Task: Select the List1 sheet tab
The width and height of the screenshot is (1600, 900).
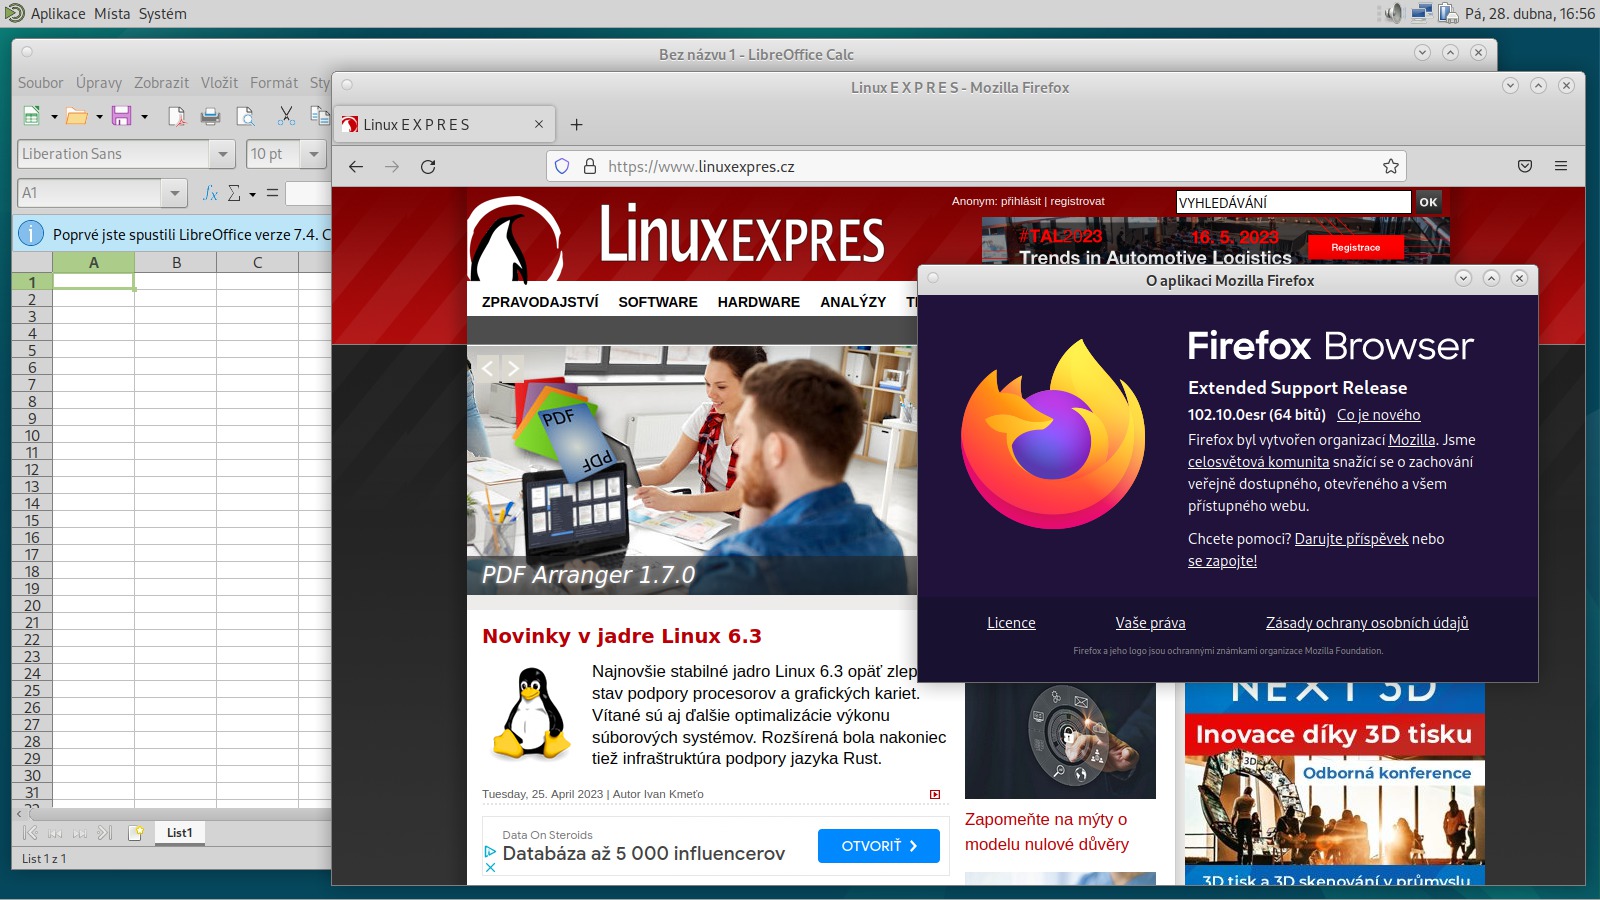Action: (x=180, y=833)
